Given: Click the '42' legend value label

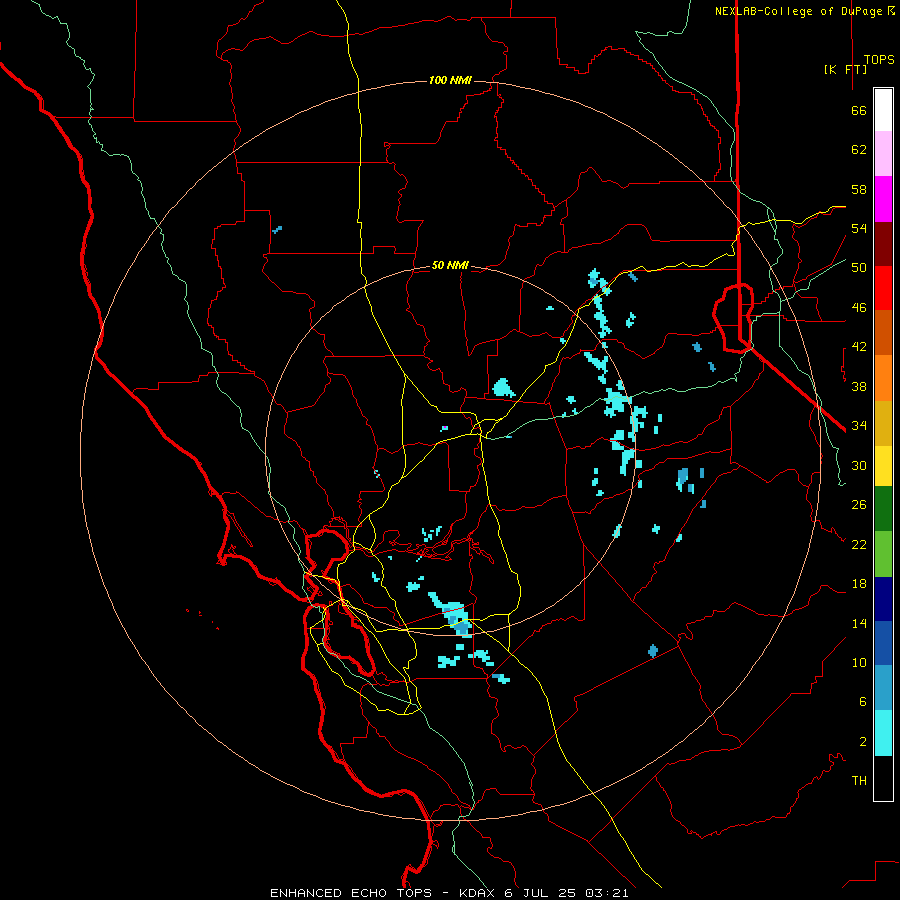Looking at the screenshot, I should click(x=859, y=347).
